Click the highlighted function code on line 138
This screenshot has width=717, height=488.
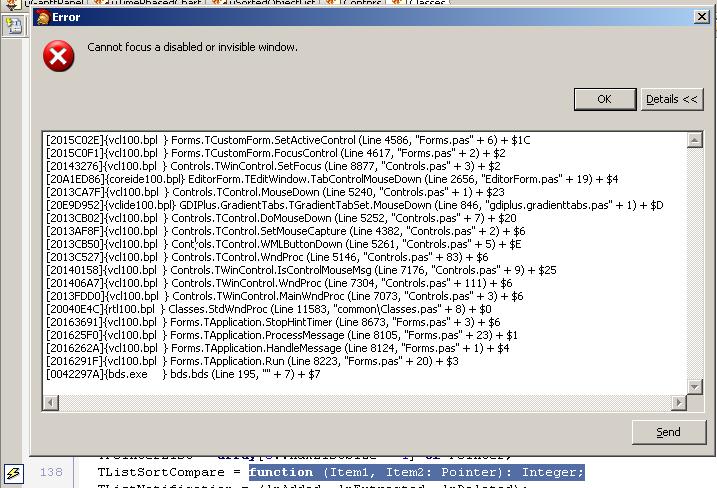coord(415,472)
